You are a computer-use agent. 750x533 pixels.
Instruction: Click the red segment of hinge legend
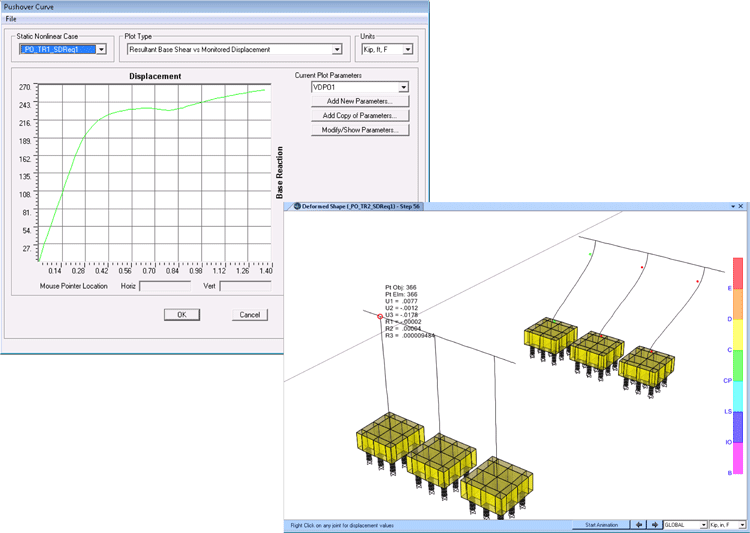pos(738,272)
